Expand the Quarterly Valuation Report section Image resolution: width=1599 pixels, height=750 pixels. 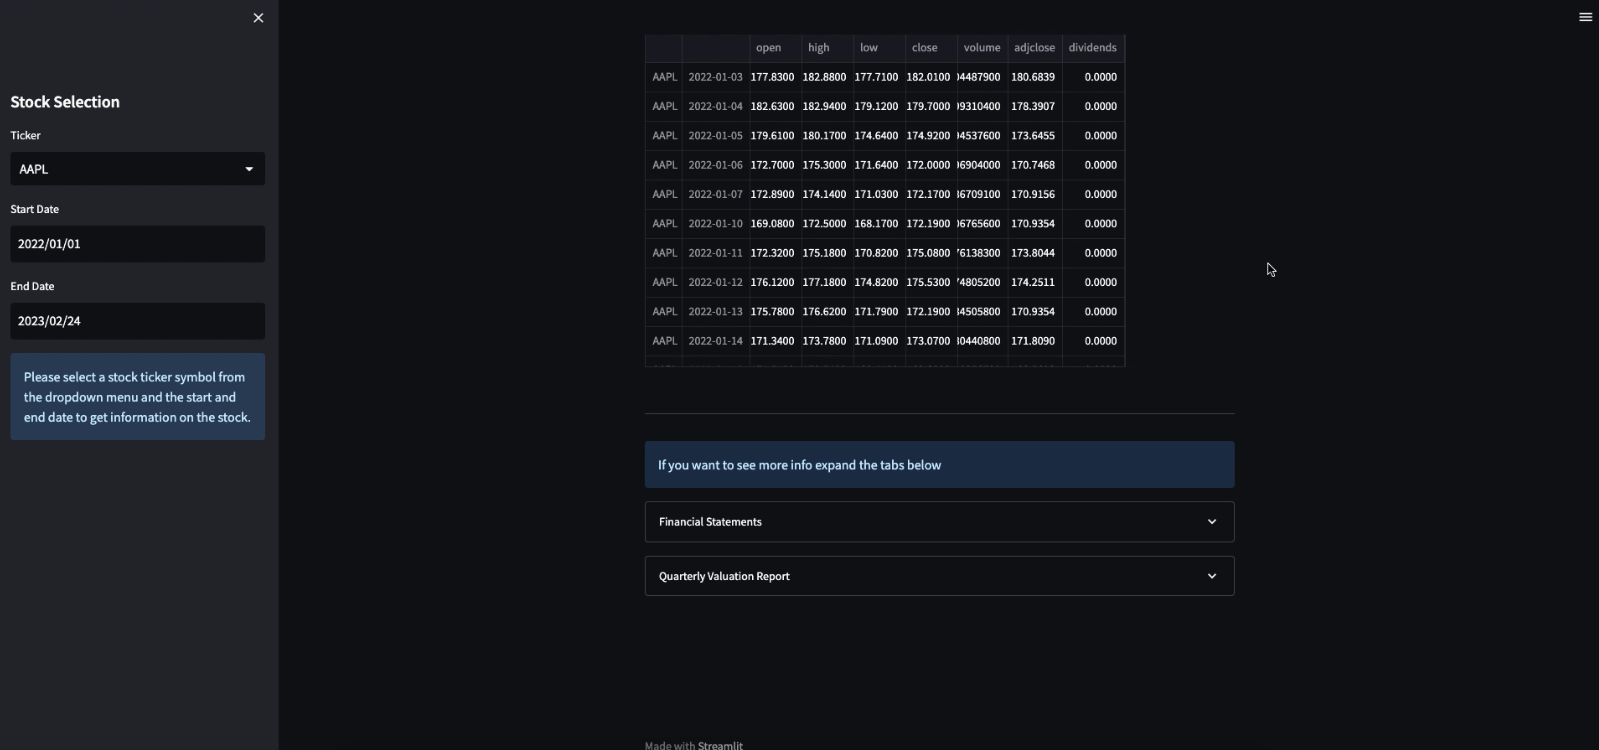(939, 576)
